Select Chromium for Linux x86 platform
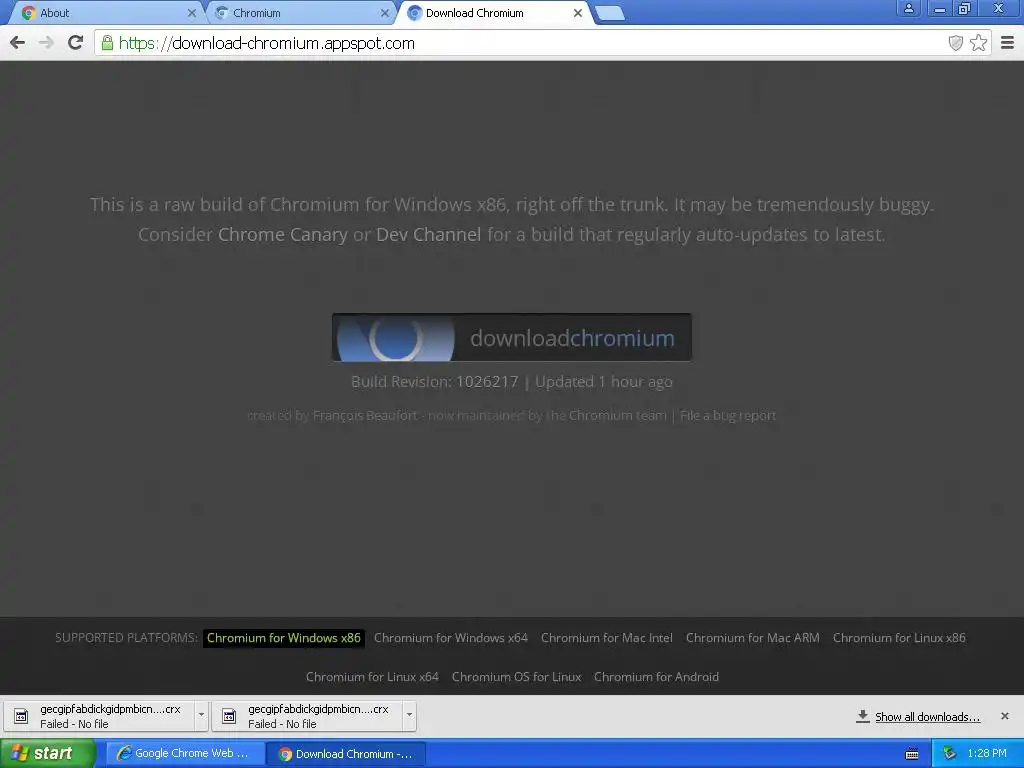This screenshot has width=1024, height=768. [x=899, y=638]
